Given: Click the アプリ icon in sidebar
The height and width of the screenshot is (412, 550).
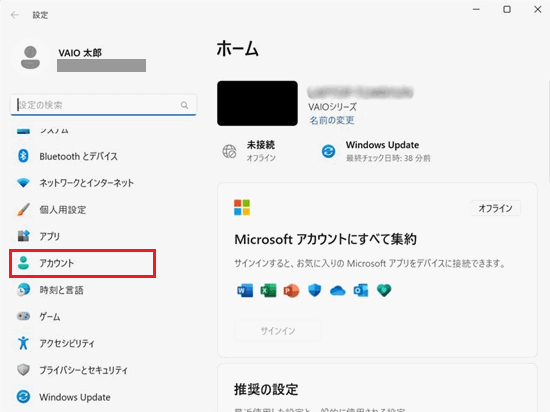Looking at the screenshot, I should click(x=23, y=236).
